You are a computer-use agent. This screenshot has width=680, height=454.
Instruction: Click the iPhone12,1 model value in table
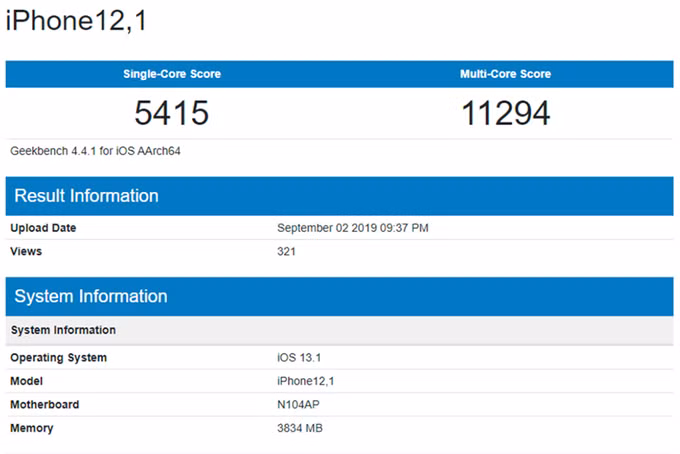307,381
